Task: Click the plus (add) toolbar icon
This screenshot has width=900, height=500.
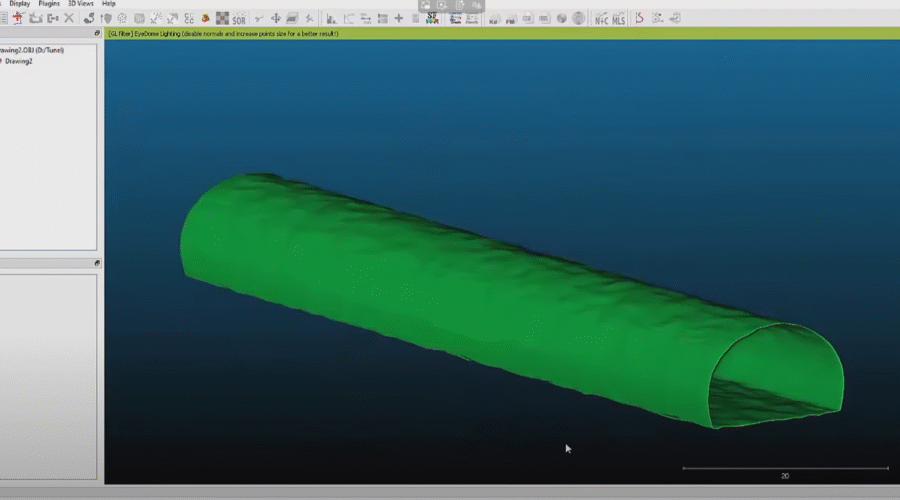Action: (x=398, y=18)
